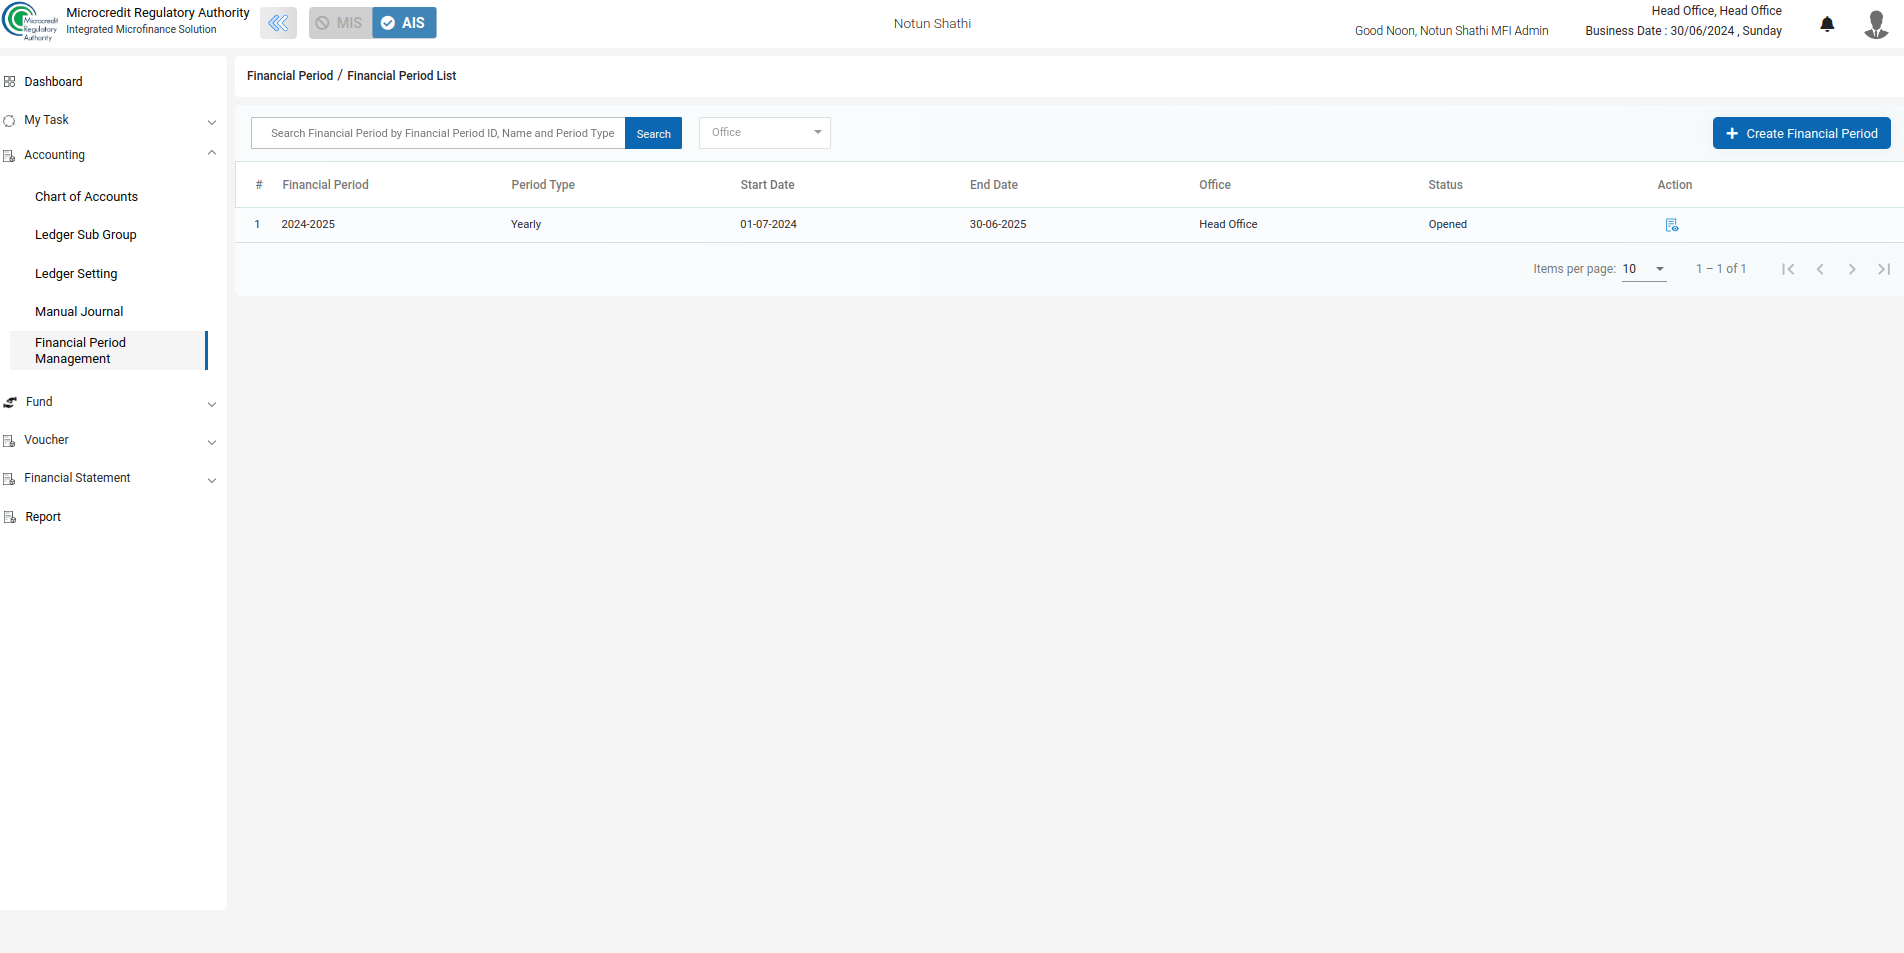Click the Report sidebar icon
The width and height of the screenshot is (1904, 953).
pyautogui.click(x=10, y=517)
